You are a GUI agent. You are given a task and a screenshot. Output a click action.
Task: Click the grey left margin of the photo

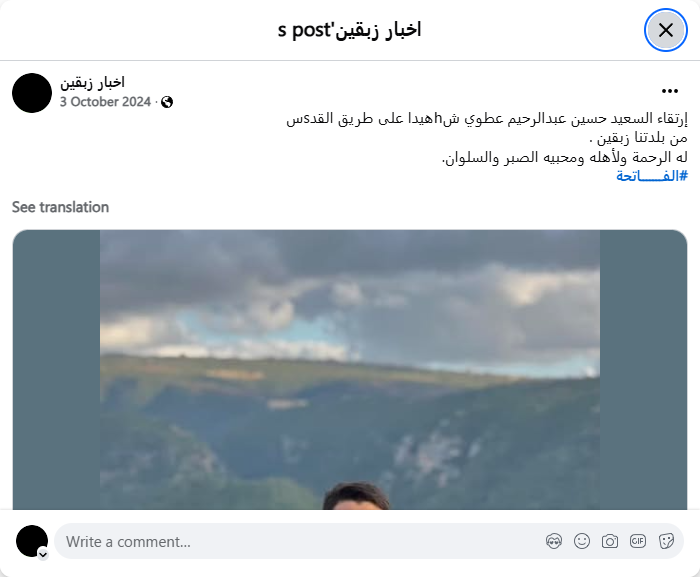(x=56, y=370)
